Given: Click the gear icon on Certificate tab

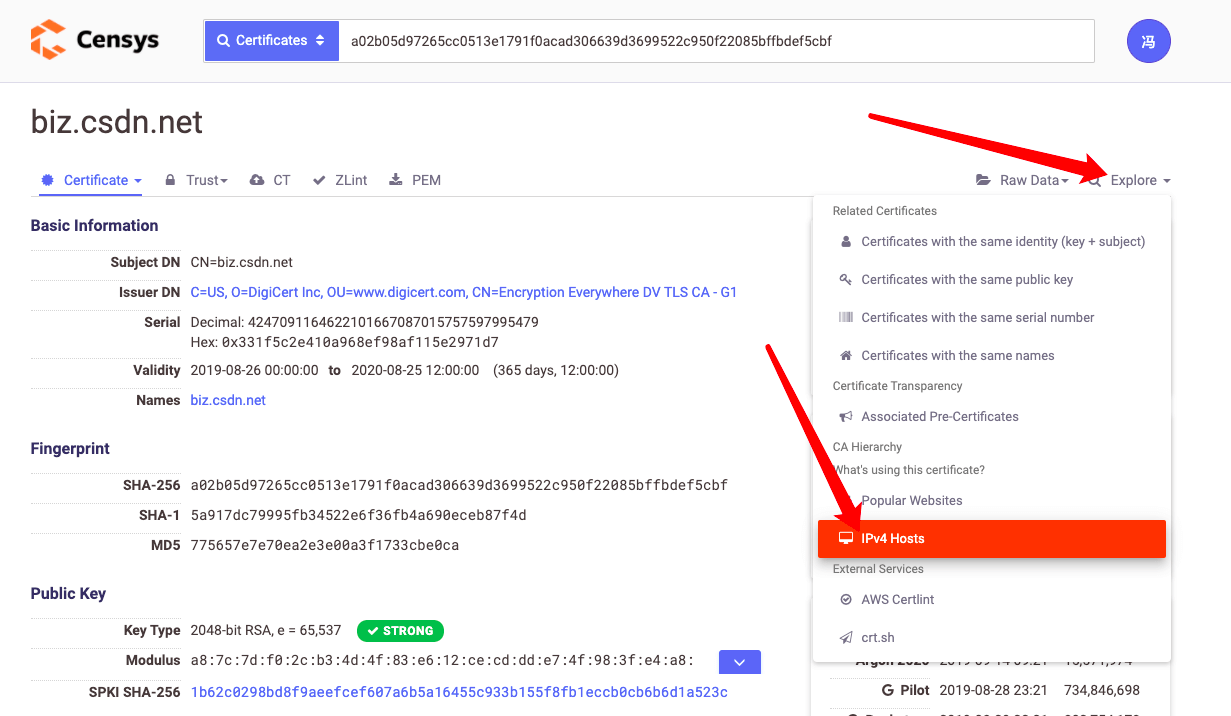Looking at the screenshot, I should click(47, 180).
